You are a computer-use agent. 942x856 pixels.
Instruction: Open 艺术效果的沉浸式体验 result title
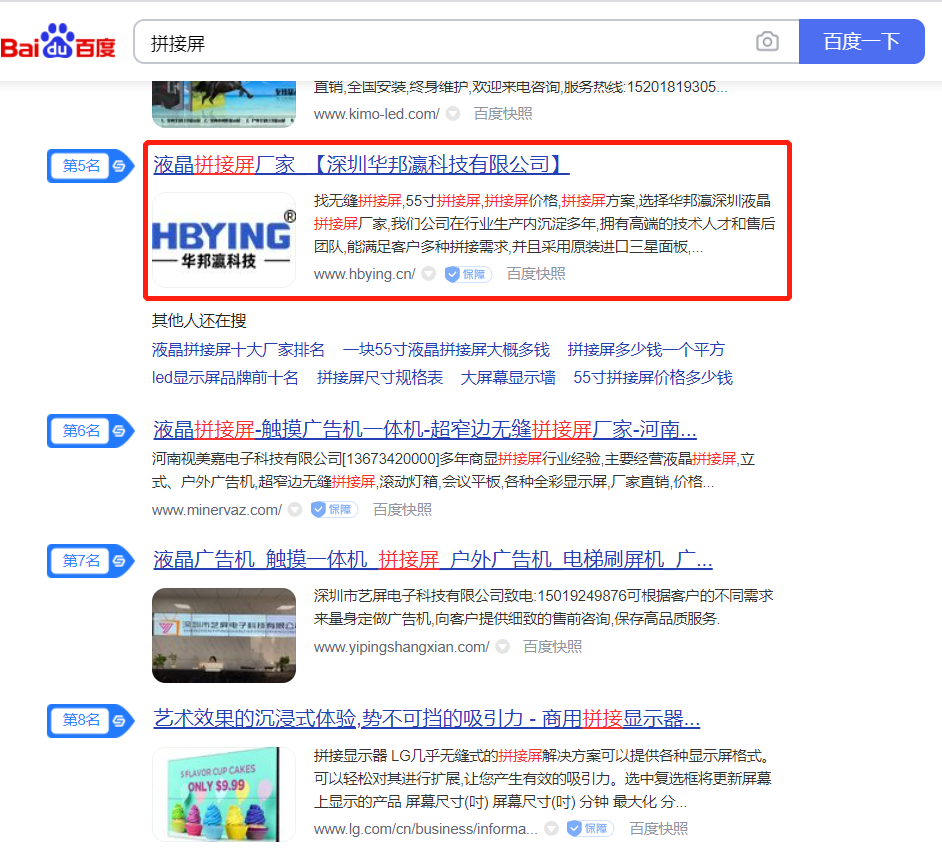coord(427,718)
